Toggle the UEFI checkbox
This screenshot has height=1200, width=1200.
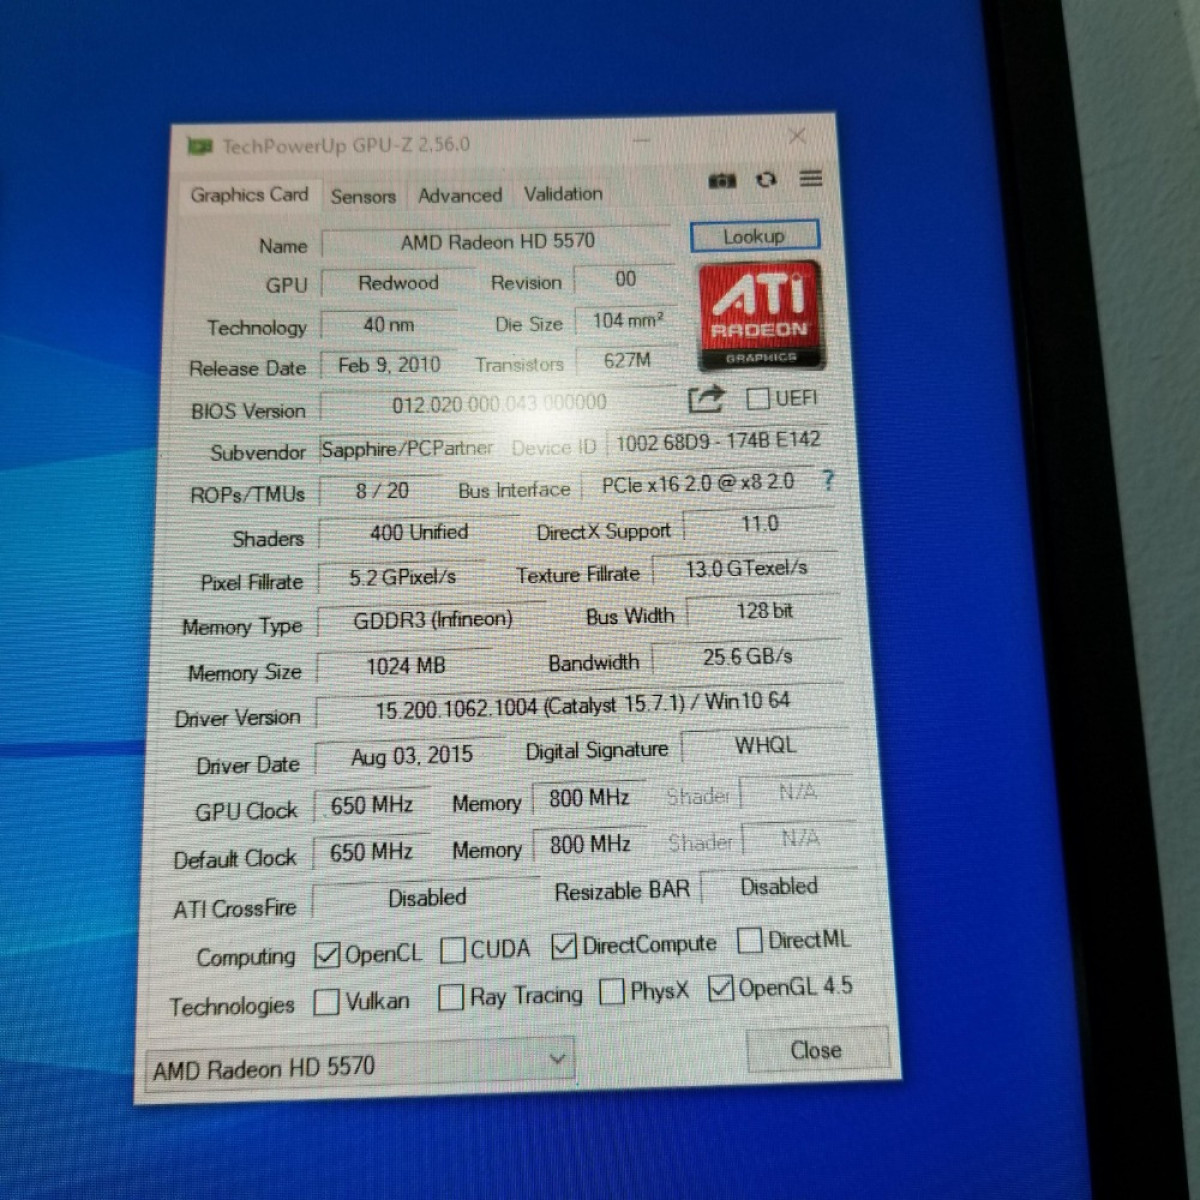pyautogui.click(x=758, y=399)
